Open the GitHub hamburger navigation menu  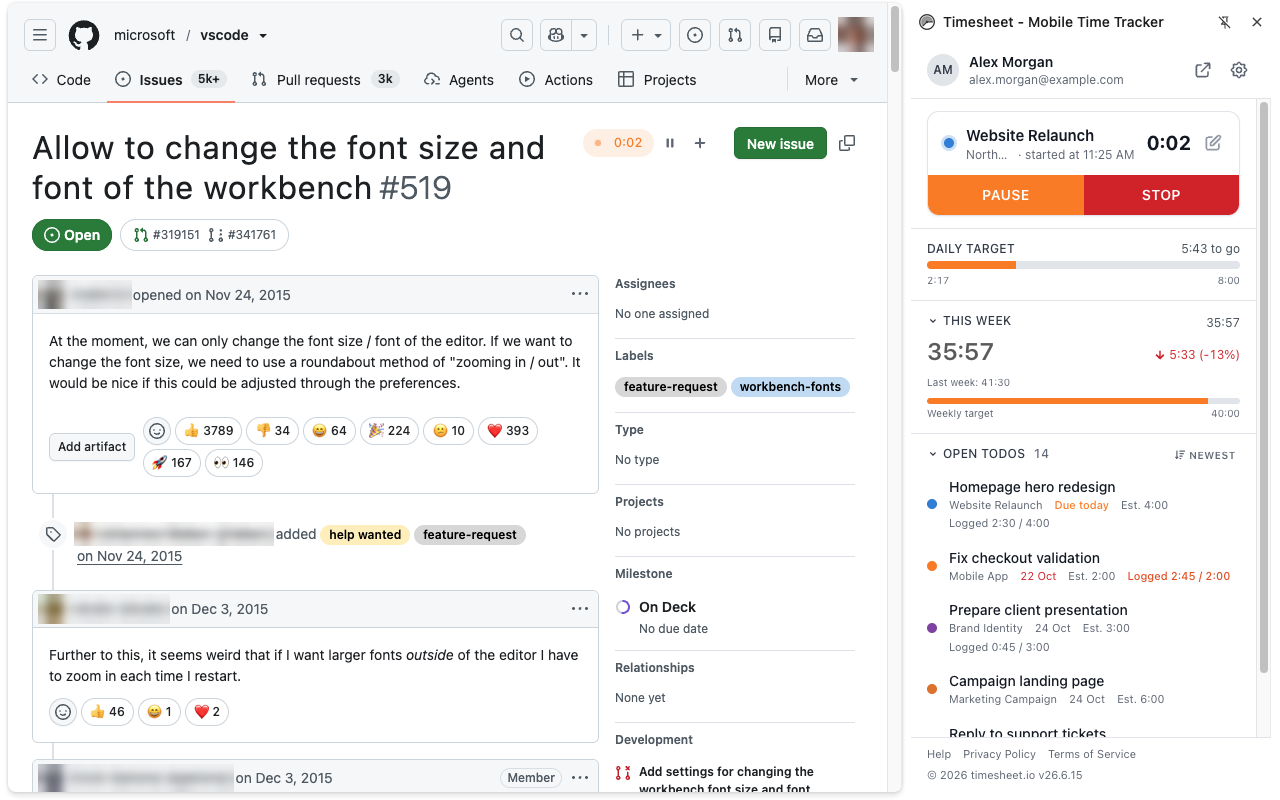[x=40, y=35]
